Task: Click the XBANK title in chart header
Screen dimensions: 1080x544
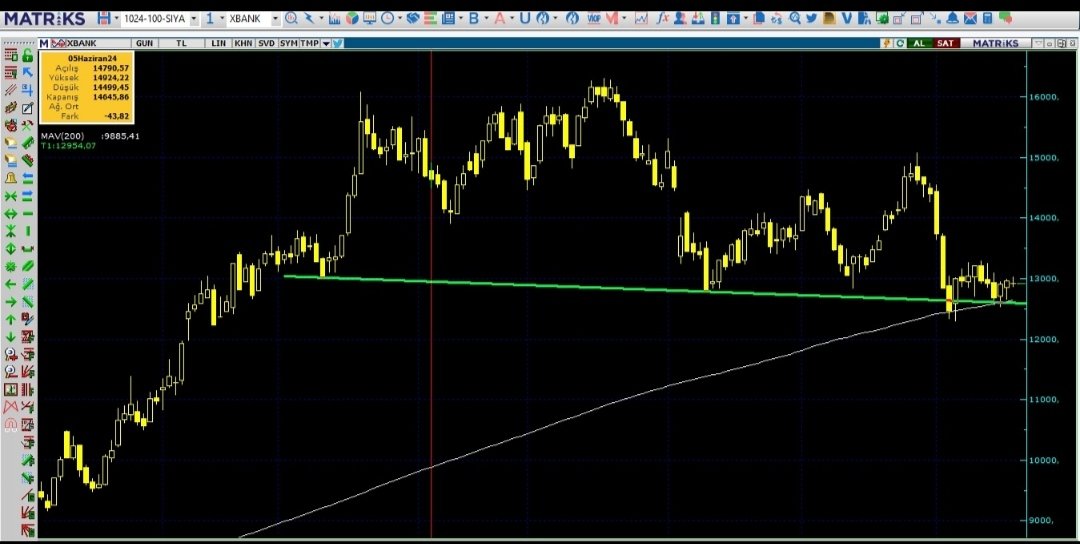Action: click(x=81, y=43)
